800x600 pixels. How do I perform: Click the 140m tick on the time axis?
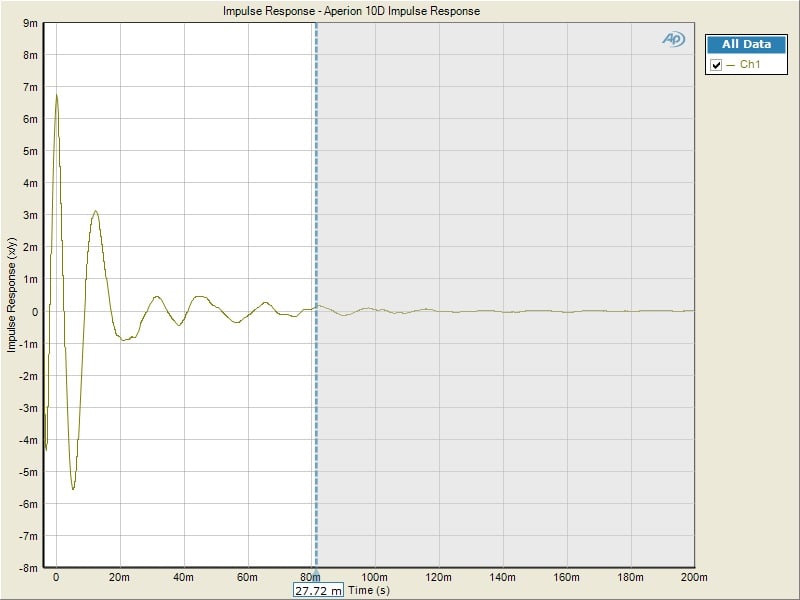[x=502, y=577]
